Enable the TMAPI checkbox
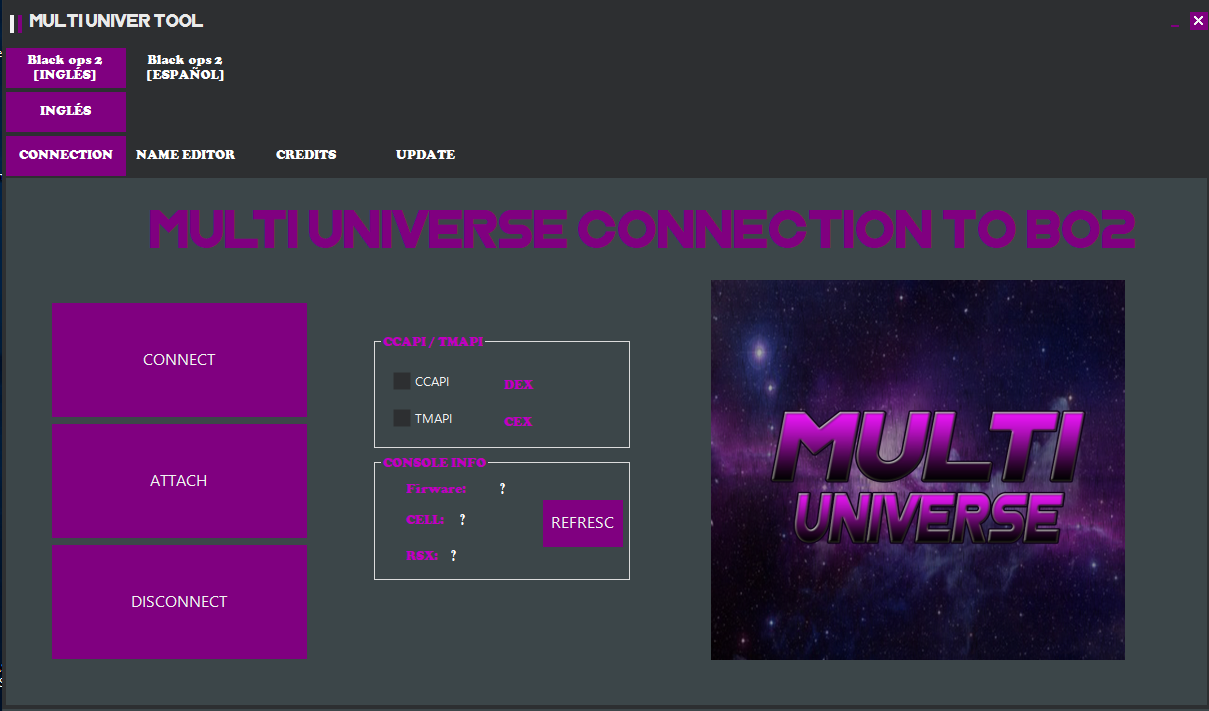 (402, 418)
